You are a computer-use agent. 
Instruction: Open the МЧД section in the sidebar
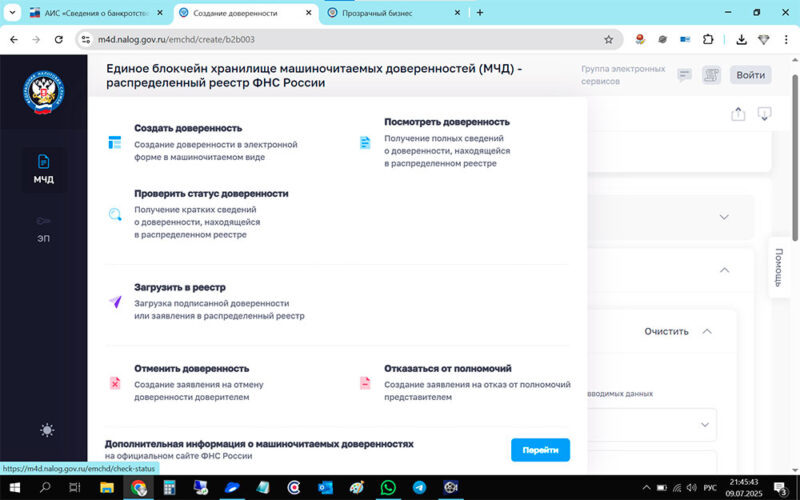(x=44, y=169)
